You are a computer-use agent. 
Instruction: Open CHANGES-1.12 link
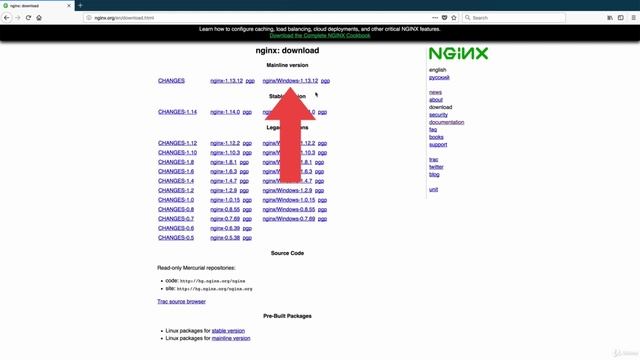point(178,143)
